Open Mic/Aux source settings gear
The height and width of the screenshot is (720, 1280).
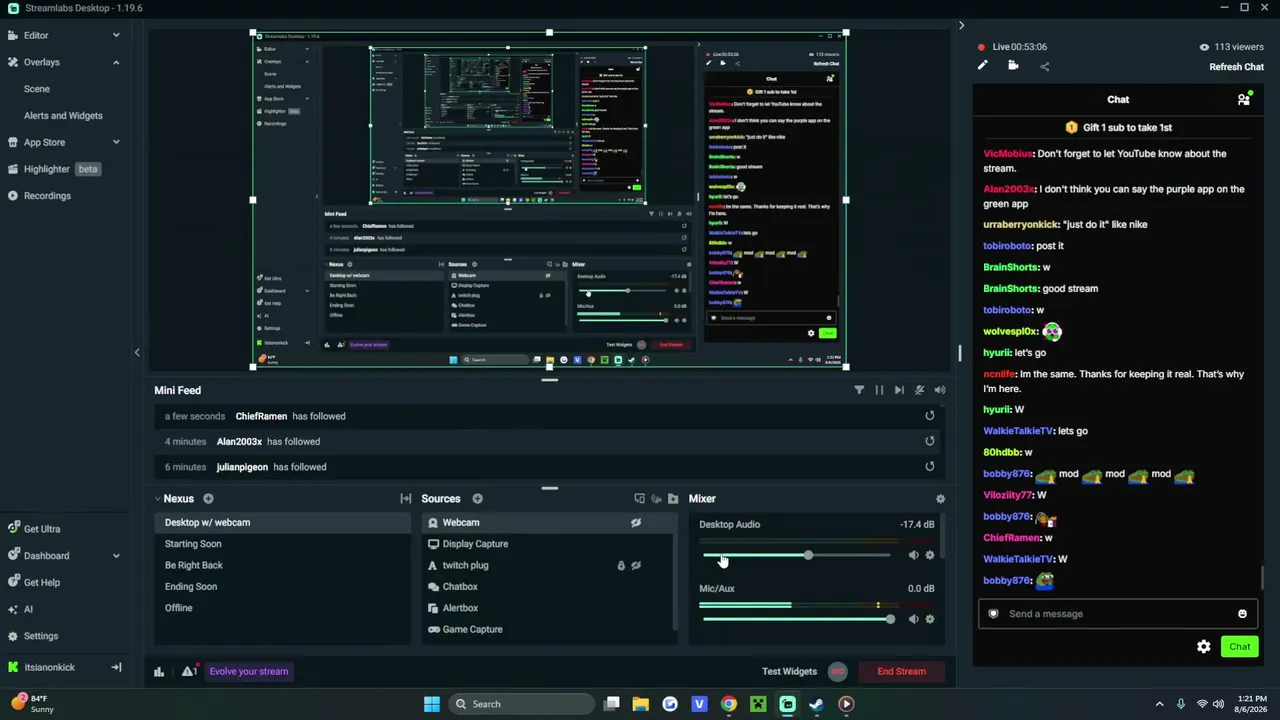[930, 619]
